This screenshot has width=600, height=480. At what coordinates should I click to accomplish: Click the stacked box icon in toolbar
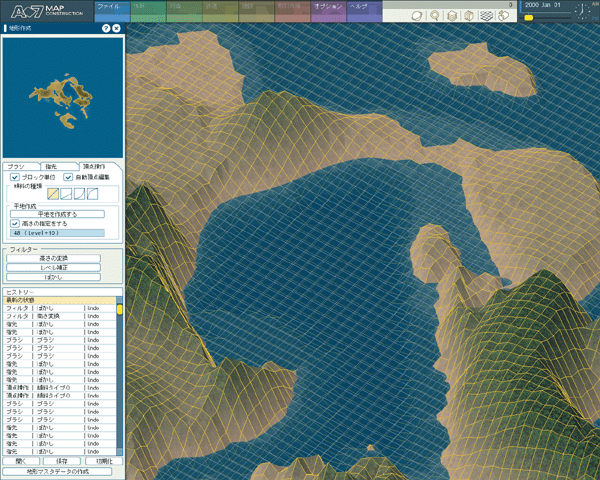pos(452,16)
